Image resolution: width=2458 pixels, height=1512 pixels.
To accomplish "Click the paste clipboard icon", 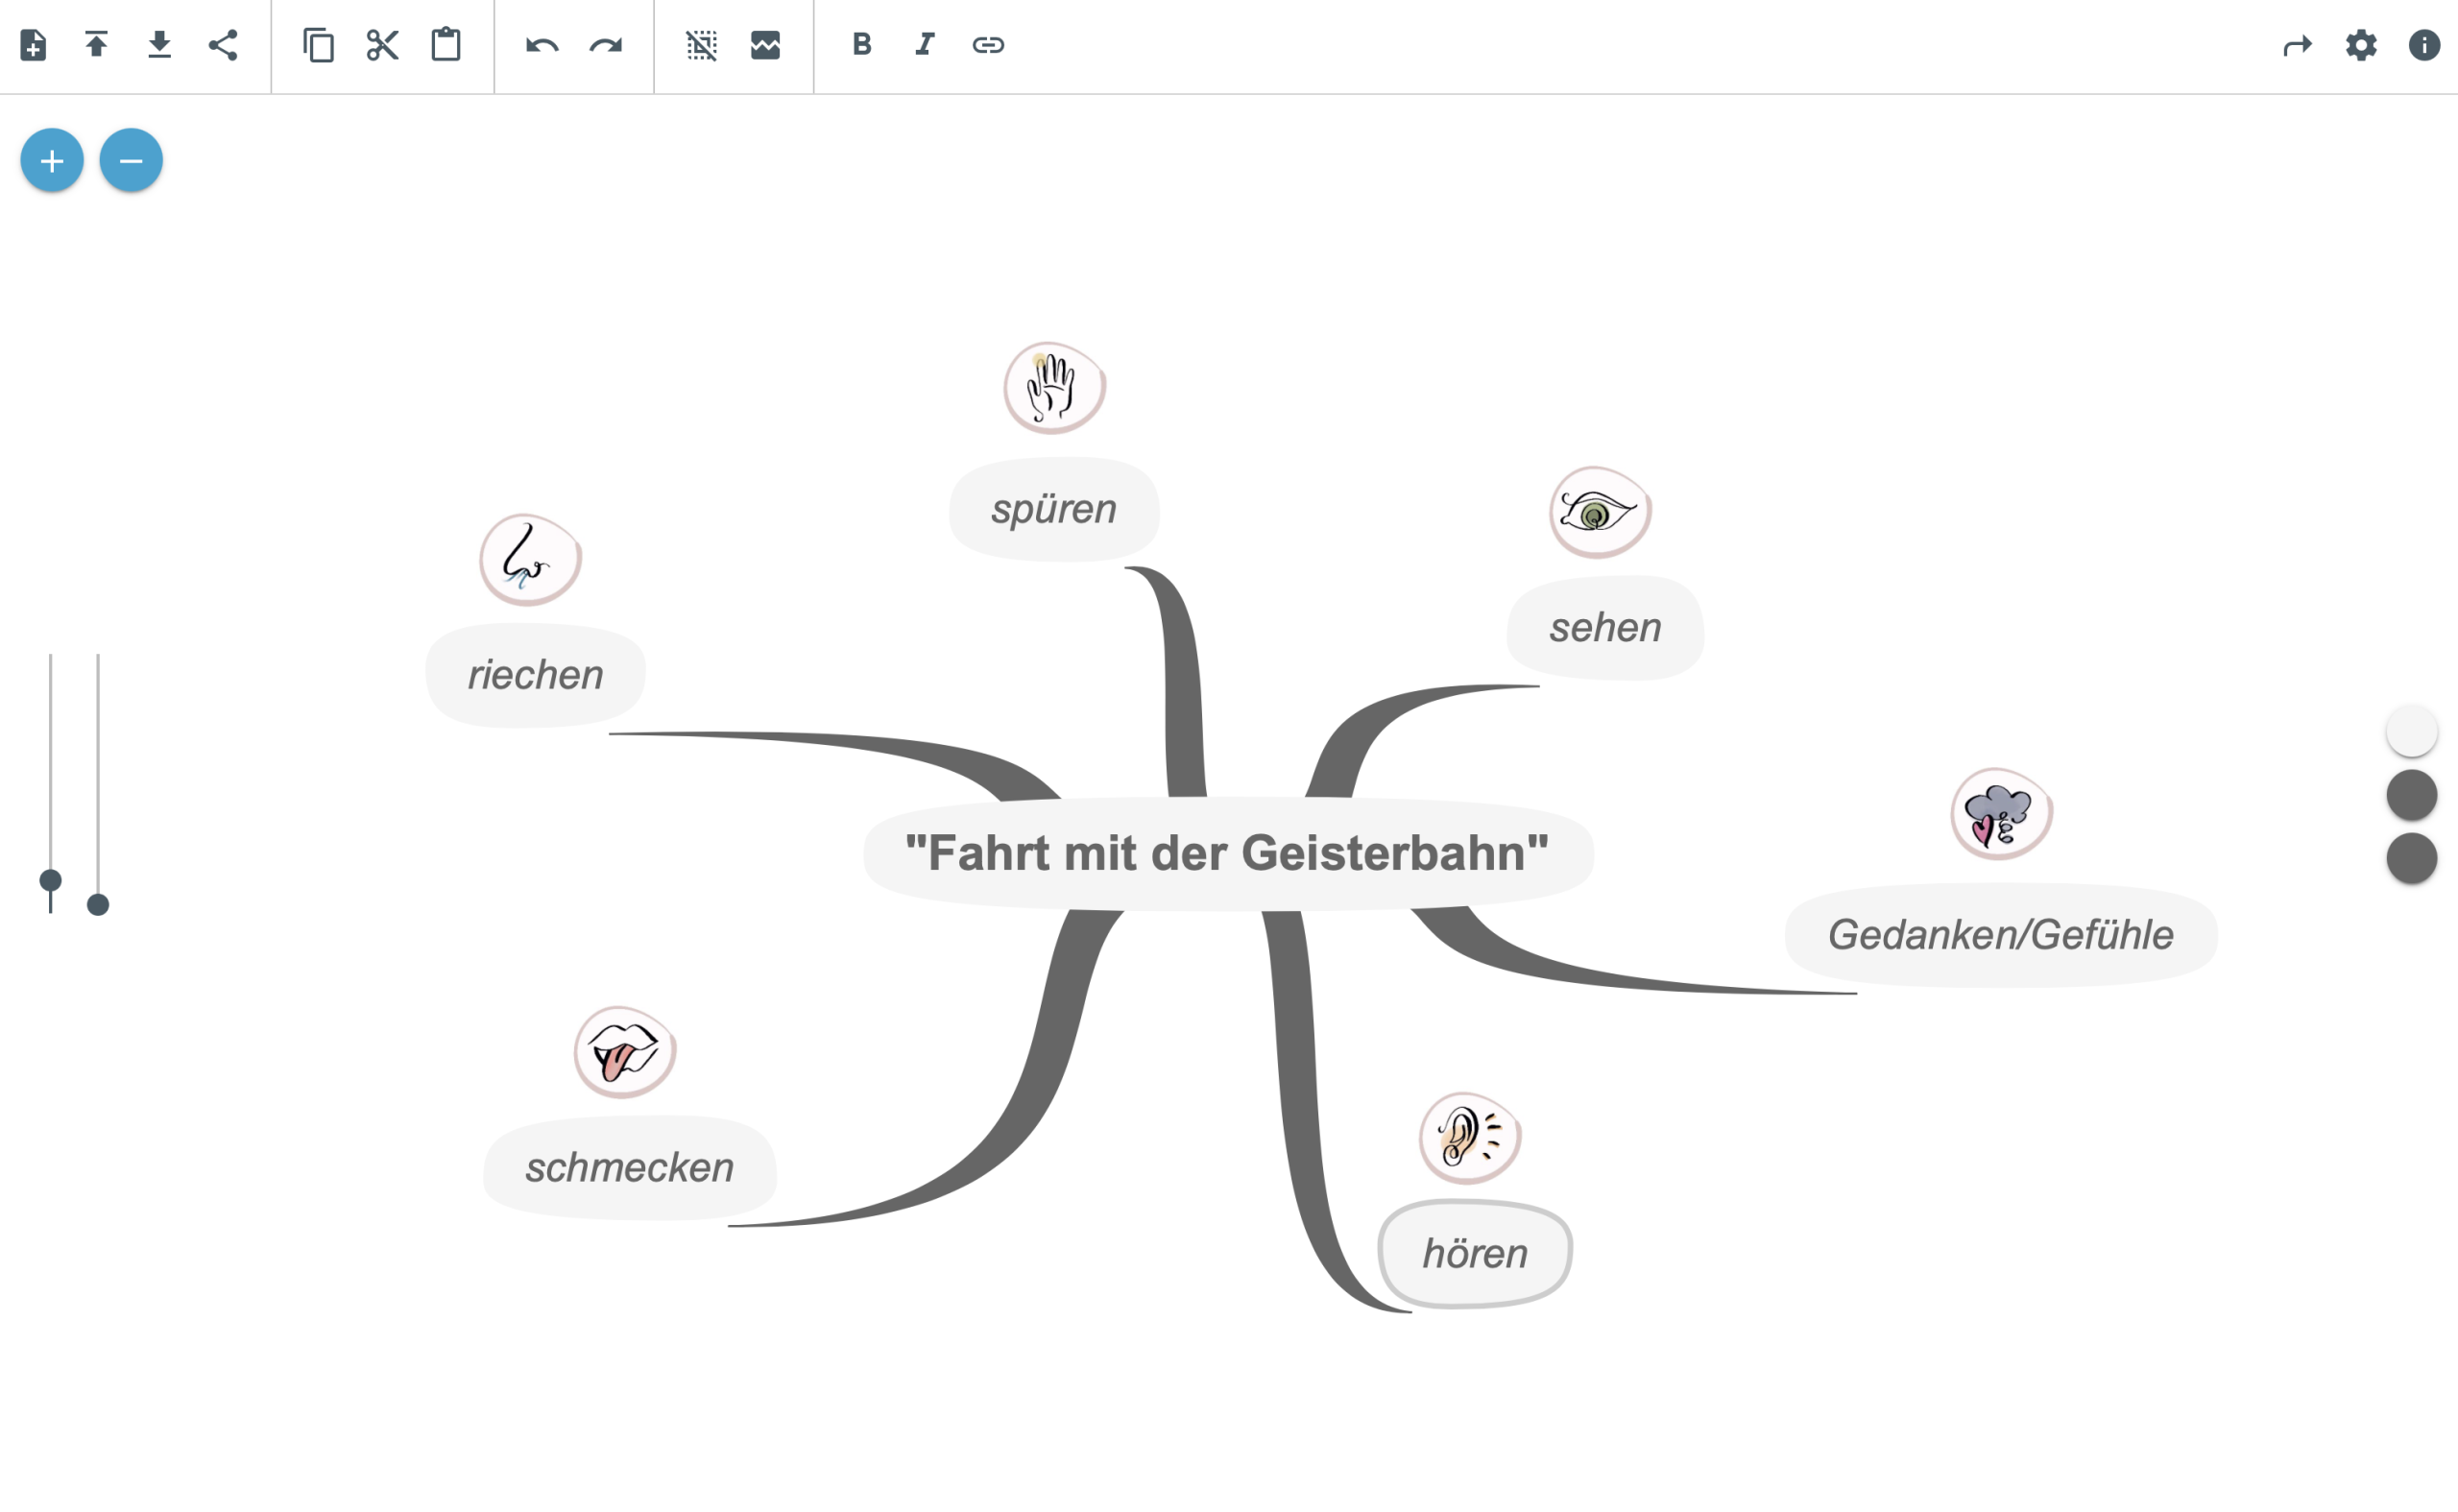I will (446, 45).
